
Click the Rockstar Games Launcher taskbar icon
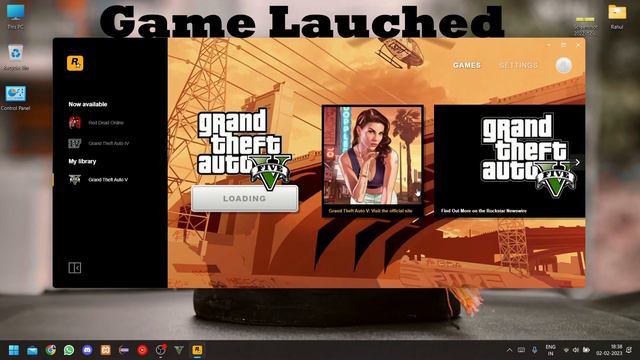click(x=198, y=350)
